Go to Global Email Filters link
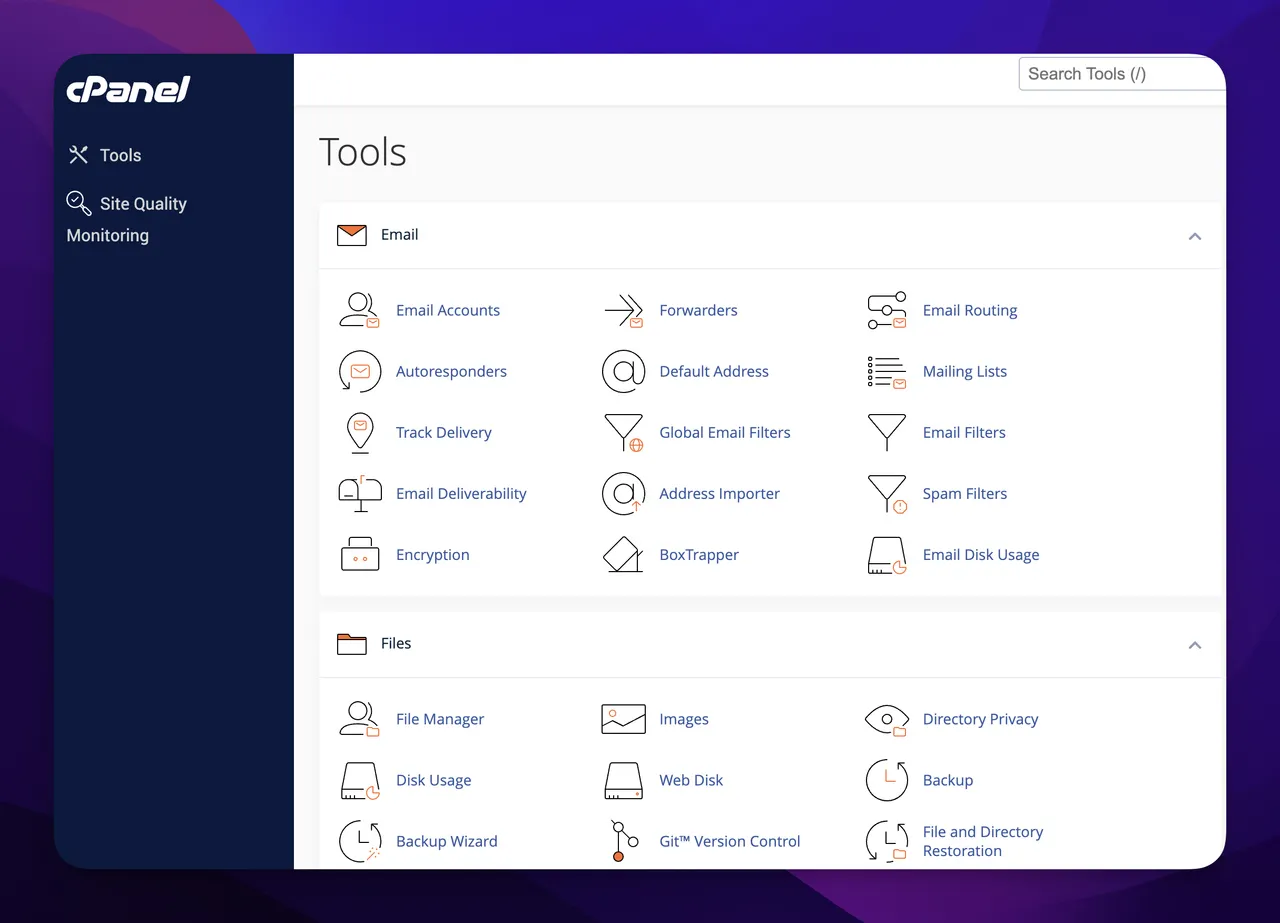The width and height of the screenshot is (1280, 923). 725,433
